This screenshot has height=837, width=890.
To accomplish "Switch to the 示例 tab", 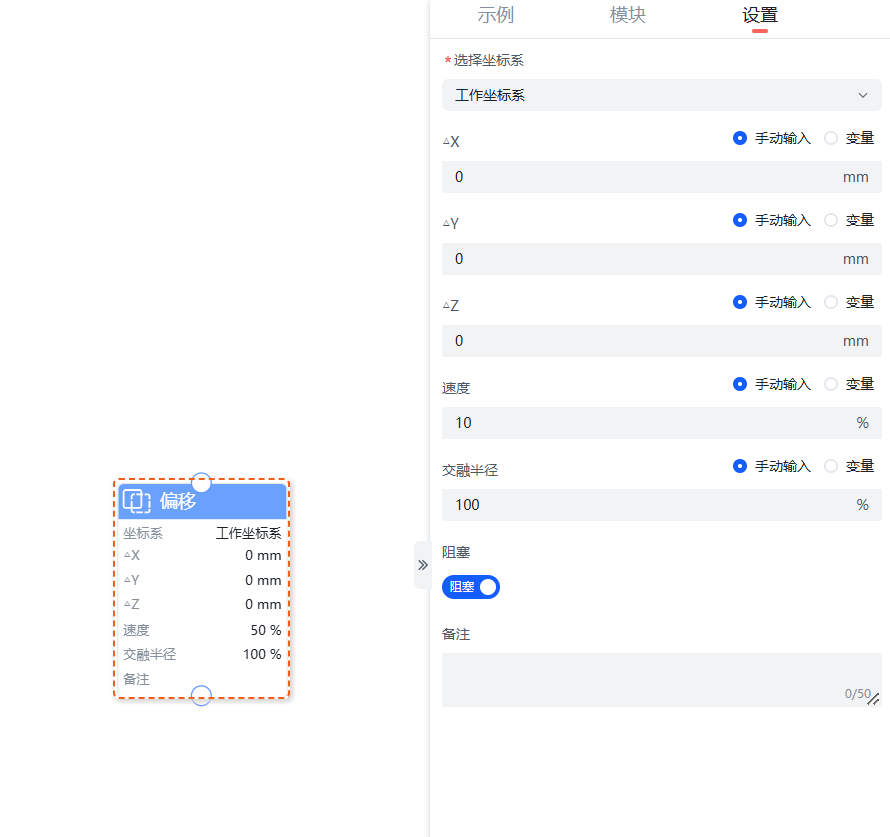I will 496,15.
